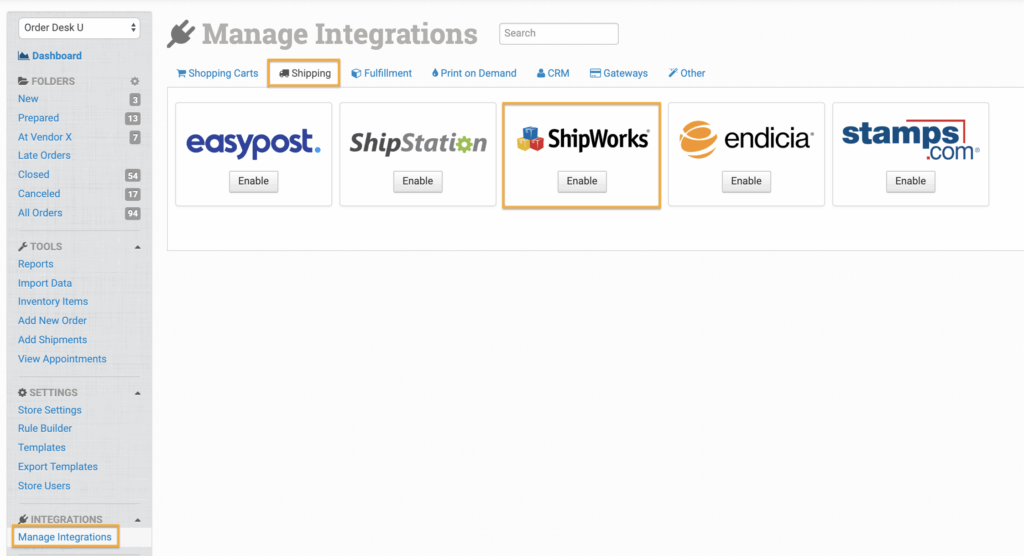Click the New folder order count badge
This screenshot has width=1024, height=556.
click(x=135, y=100)
